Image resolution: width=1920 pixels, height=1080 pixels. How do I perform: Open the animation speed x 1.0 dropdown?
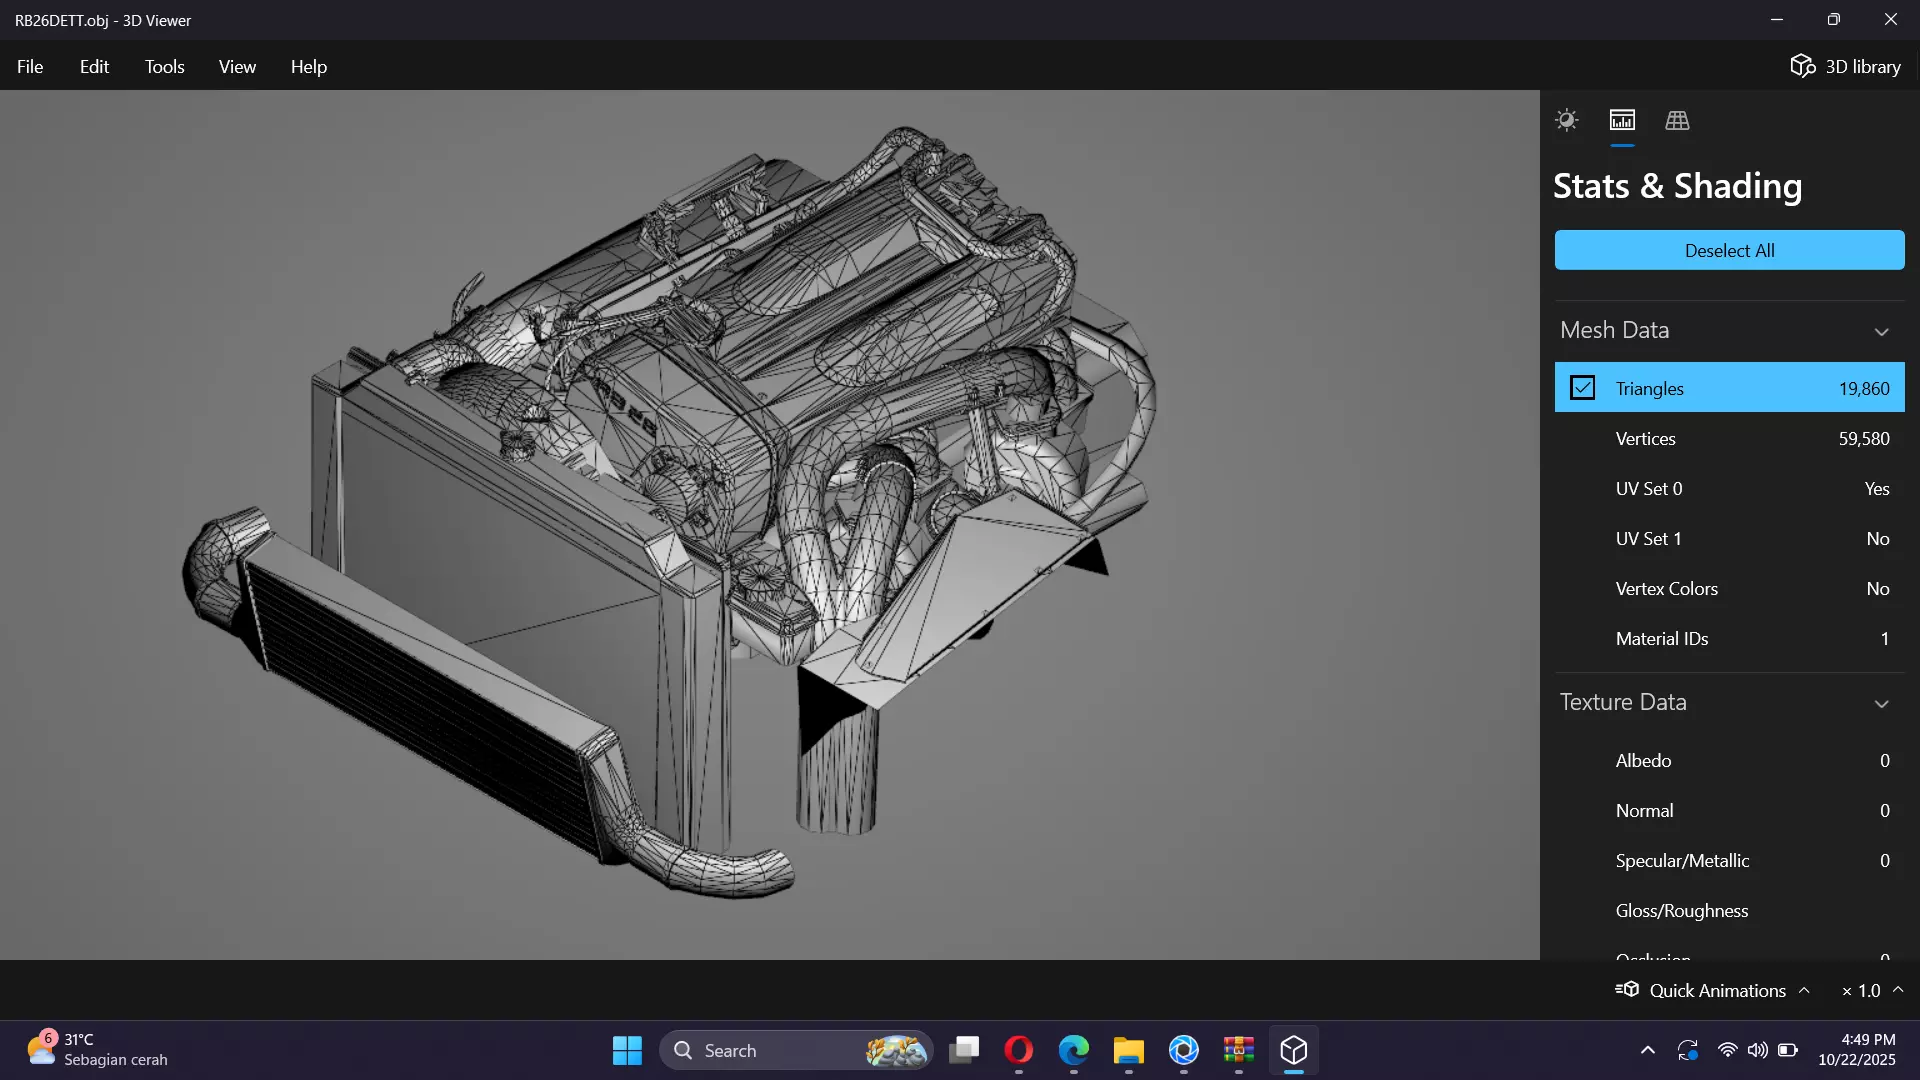click(1872, 990)
